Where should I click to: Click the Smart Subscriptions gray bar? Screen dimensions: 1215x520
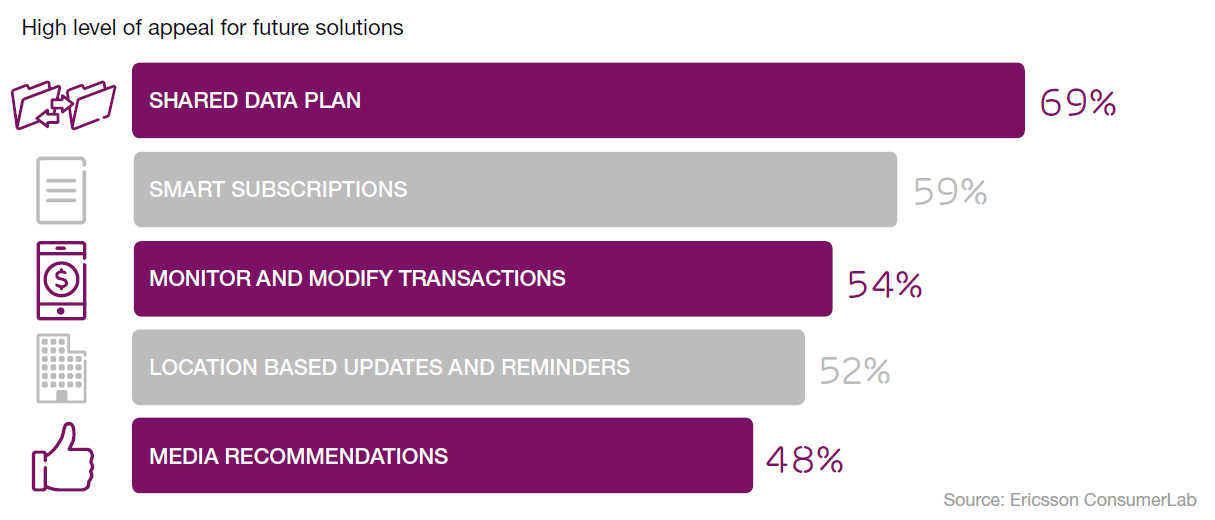515,190
